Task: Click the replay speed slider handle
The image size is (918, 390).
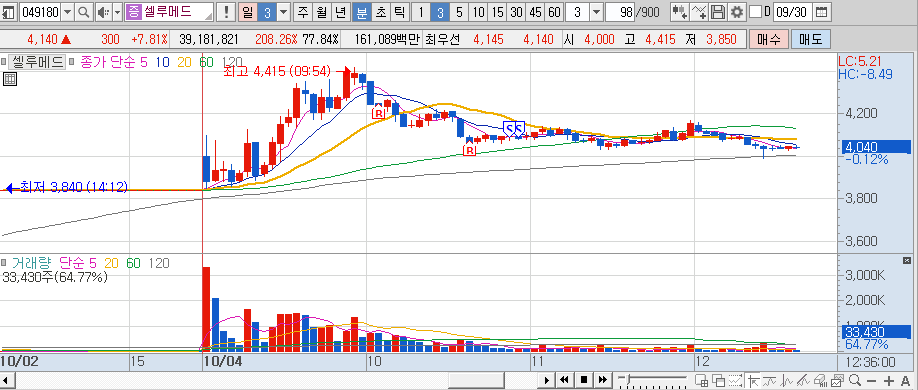Action: (628, 379)
